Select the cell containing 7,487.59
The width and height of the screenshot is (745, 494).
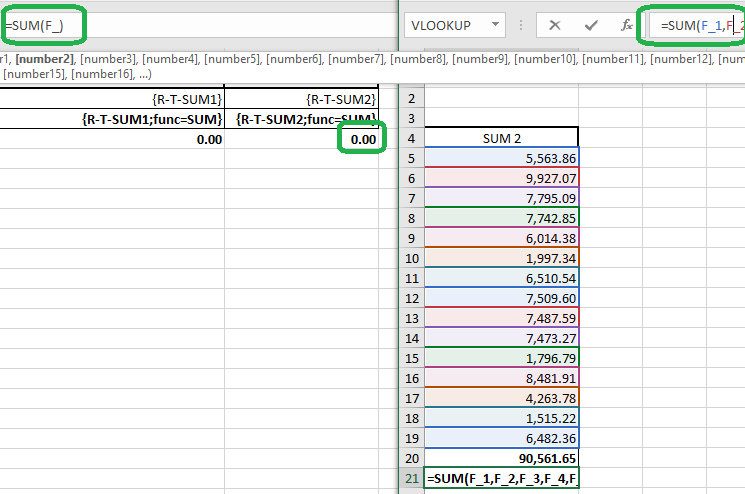[x=502, y=318]
